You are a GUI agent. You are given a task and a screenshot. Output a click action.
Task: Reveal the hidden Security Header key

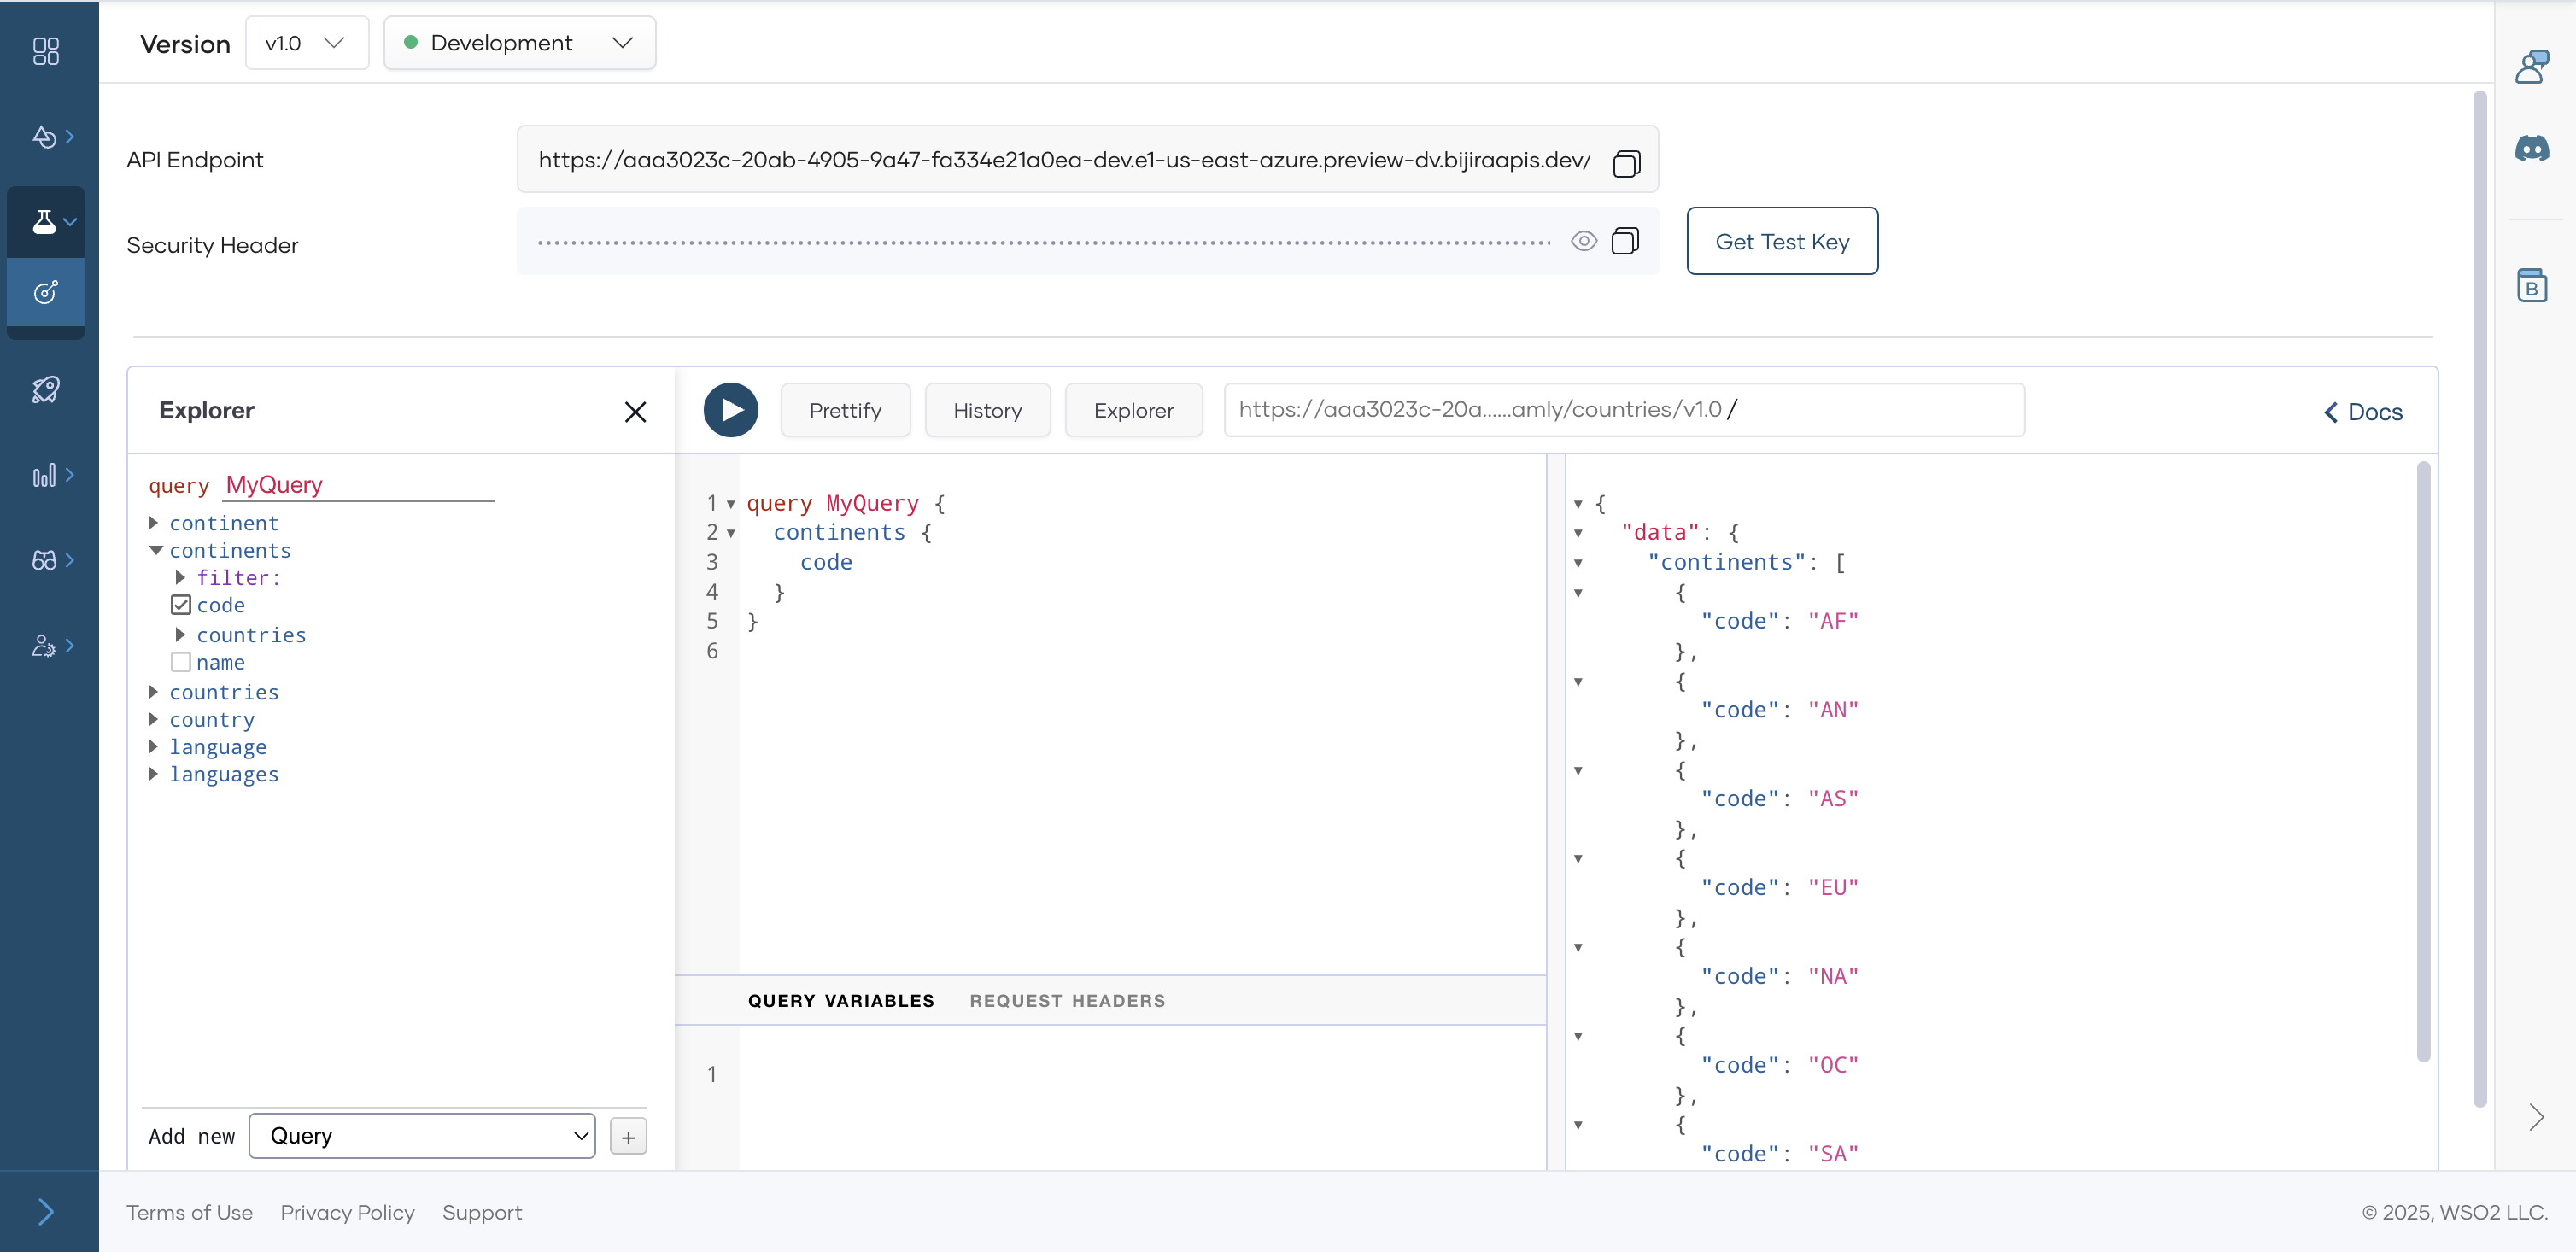(1583, 241)
